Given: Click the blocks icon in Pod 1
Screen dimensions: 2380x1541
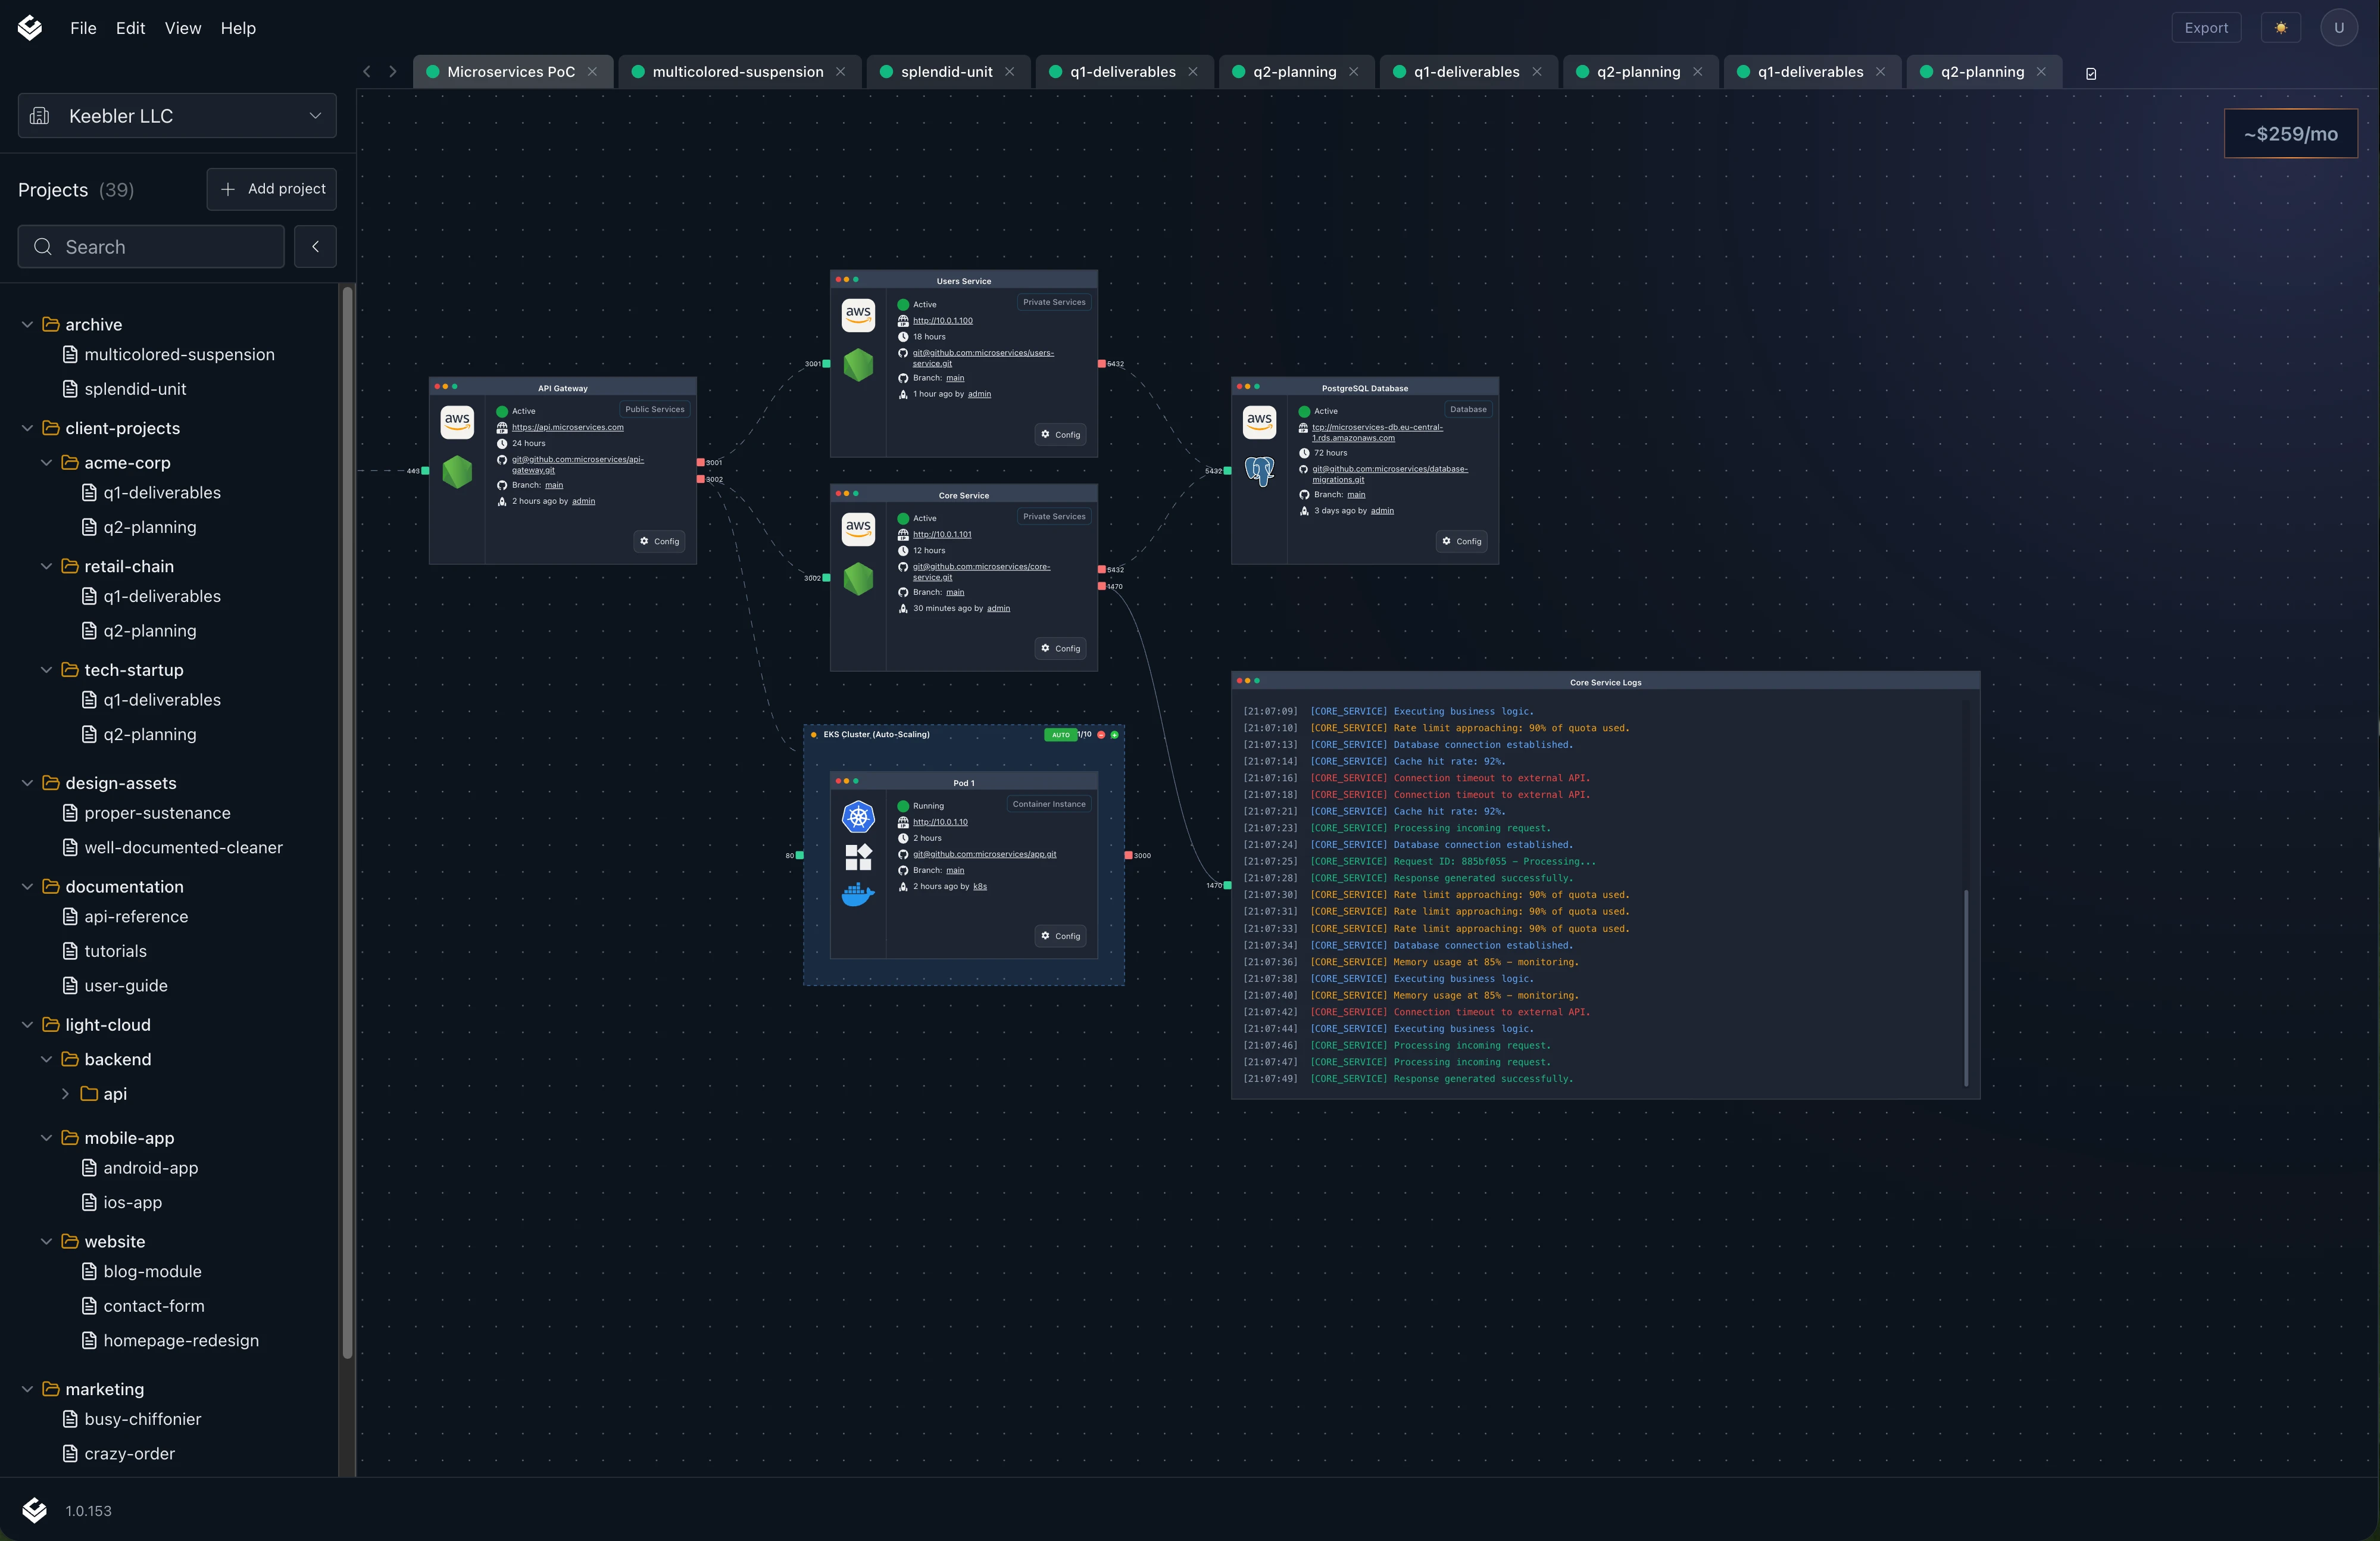Looking at the screenshot, I should (x=858, y=857).
